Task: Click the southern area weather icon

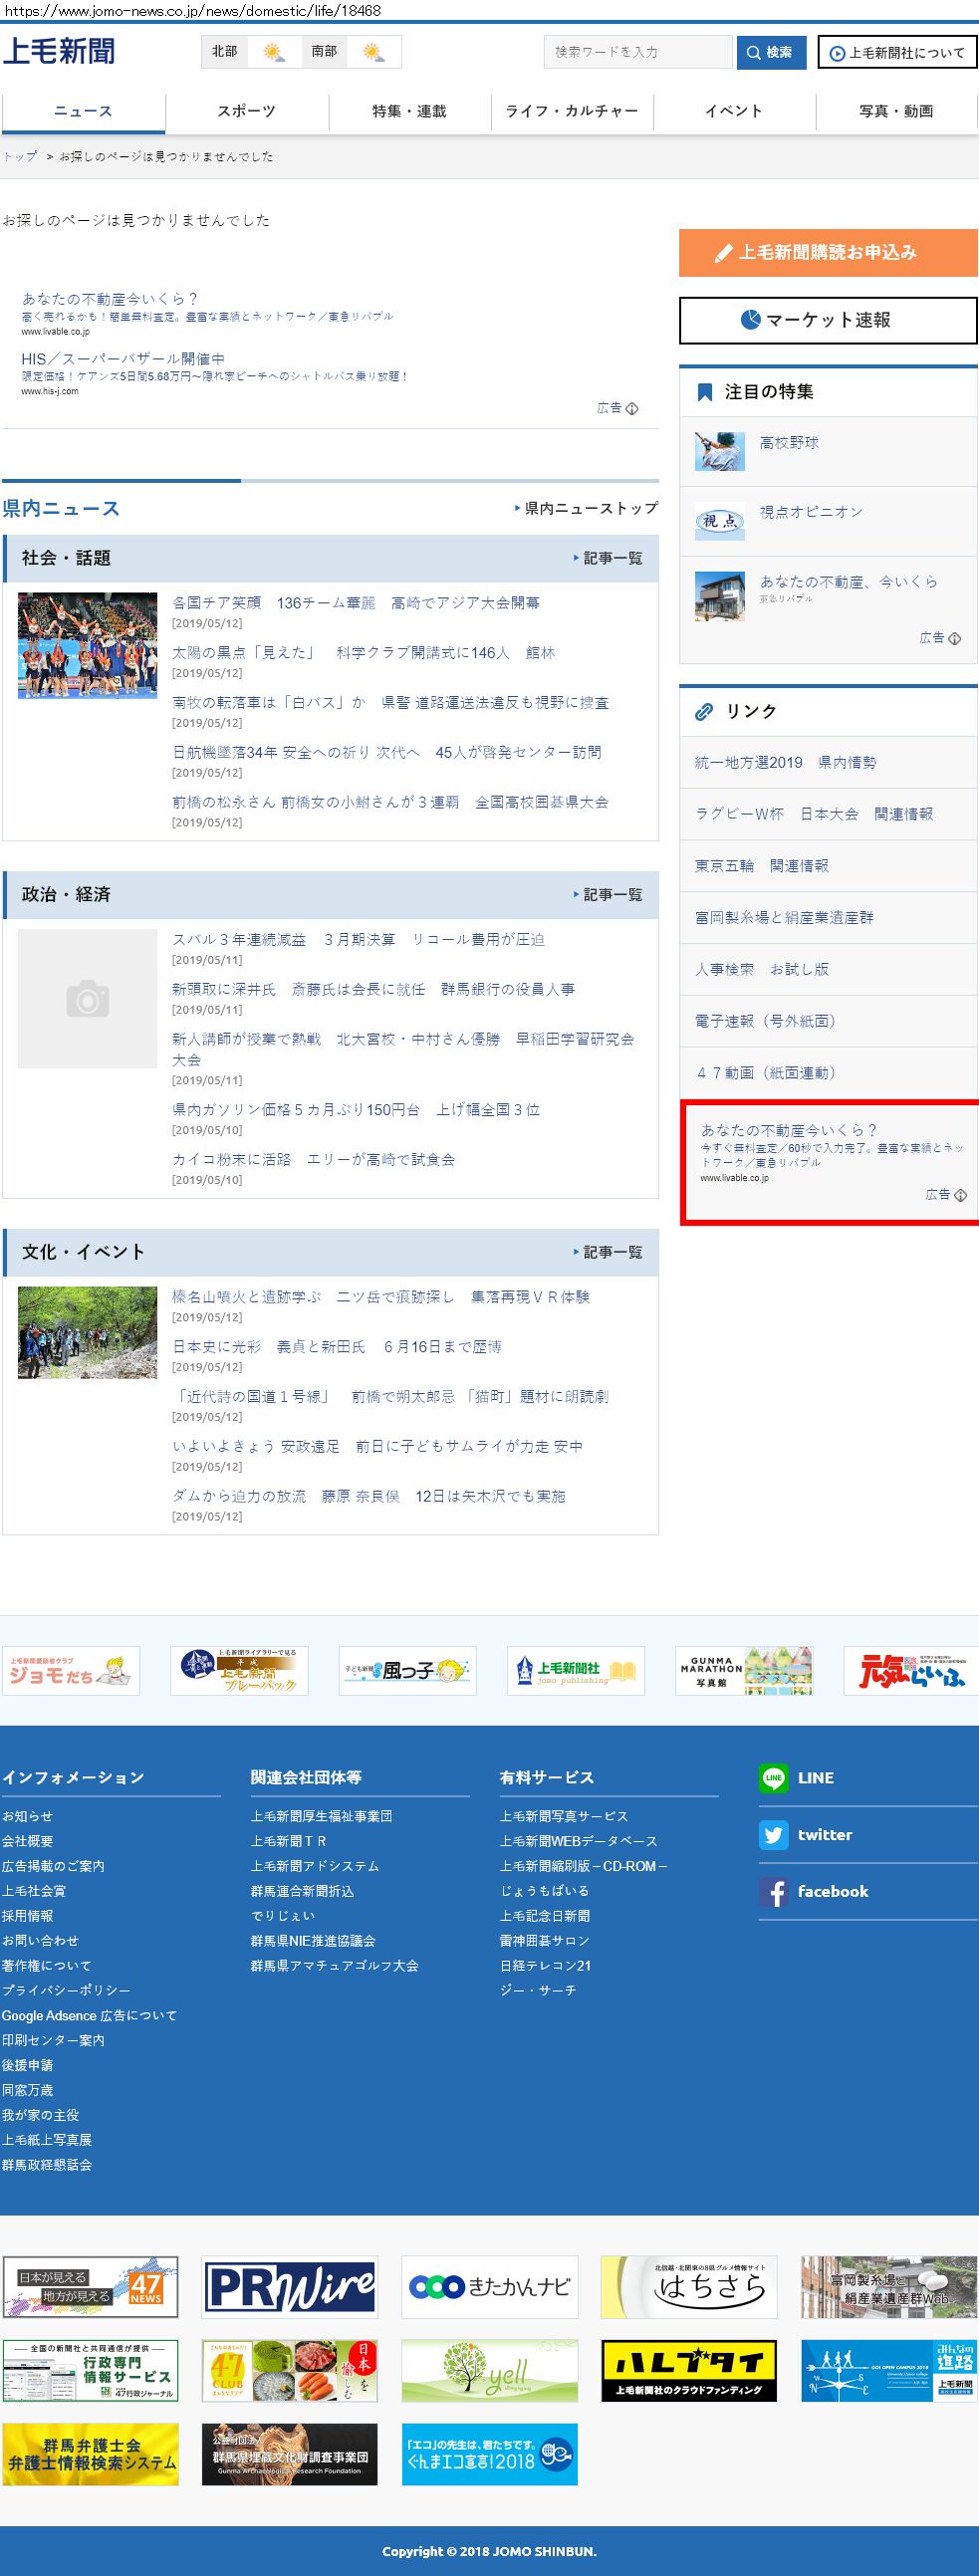Action: 374,52
